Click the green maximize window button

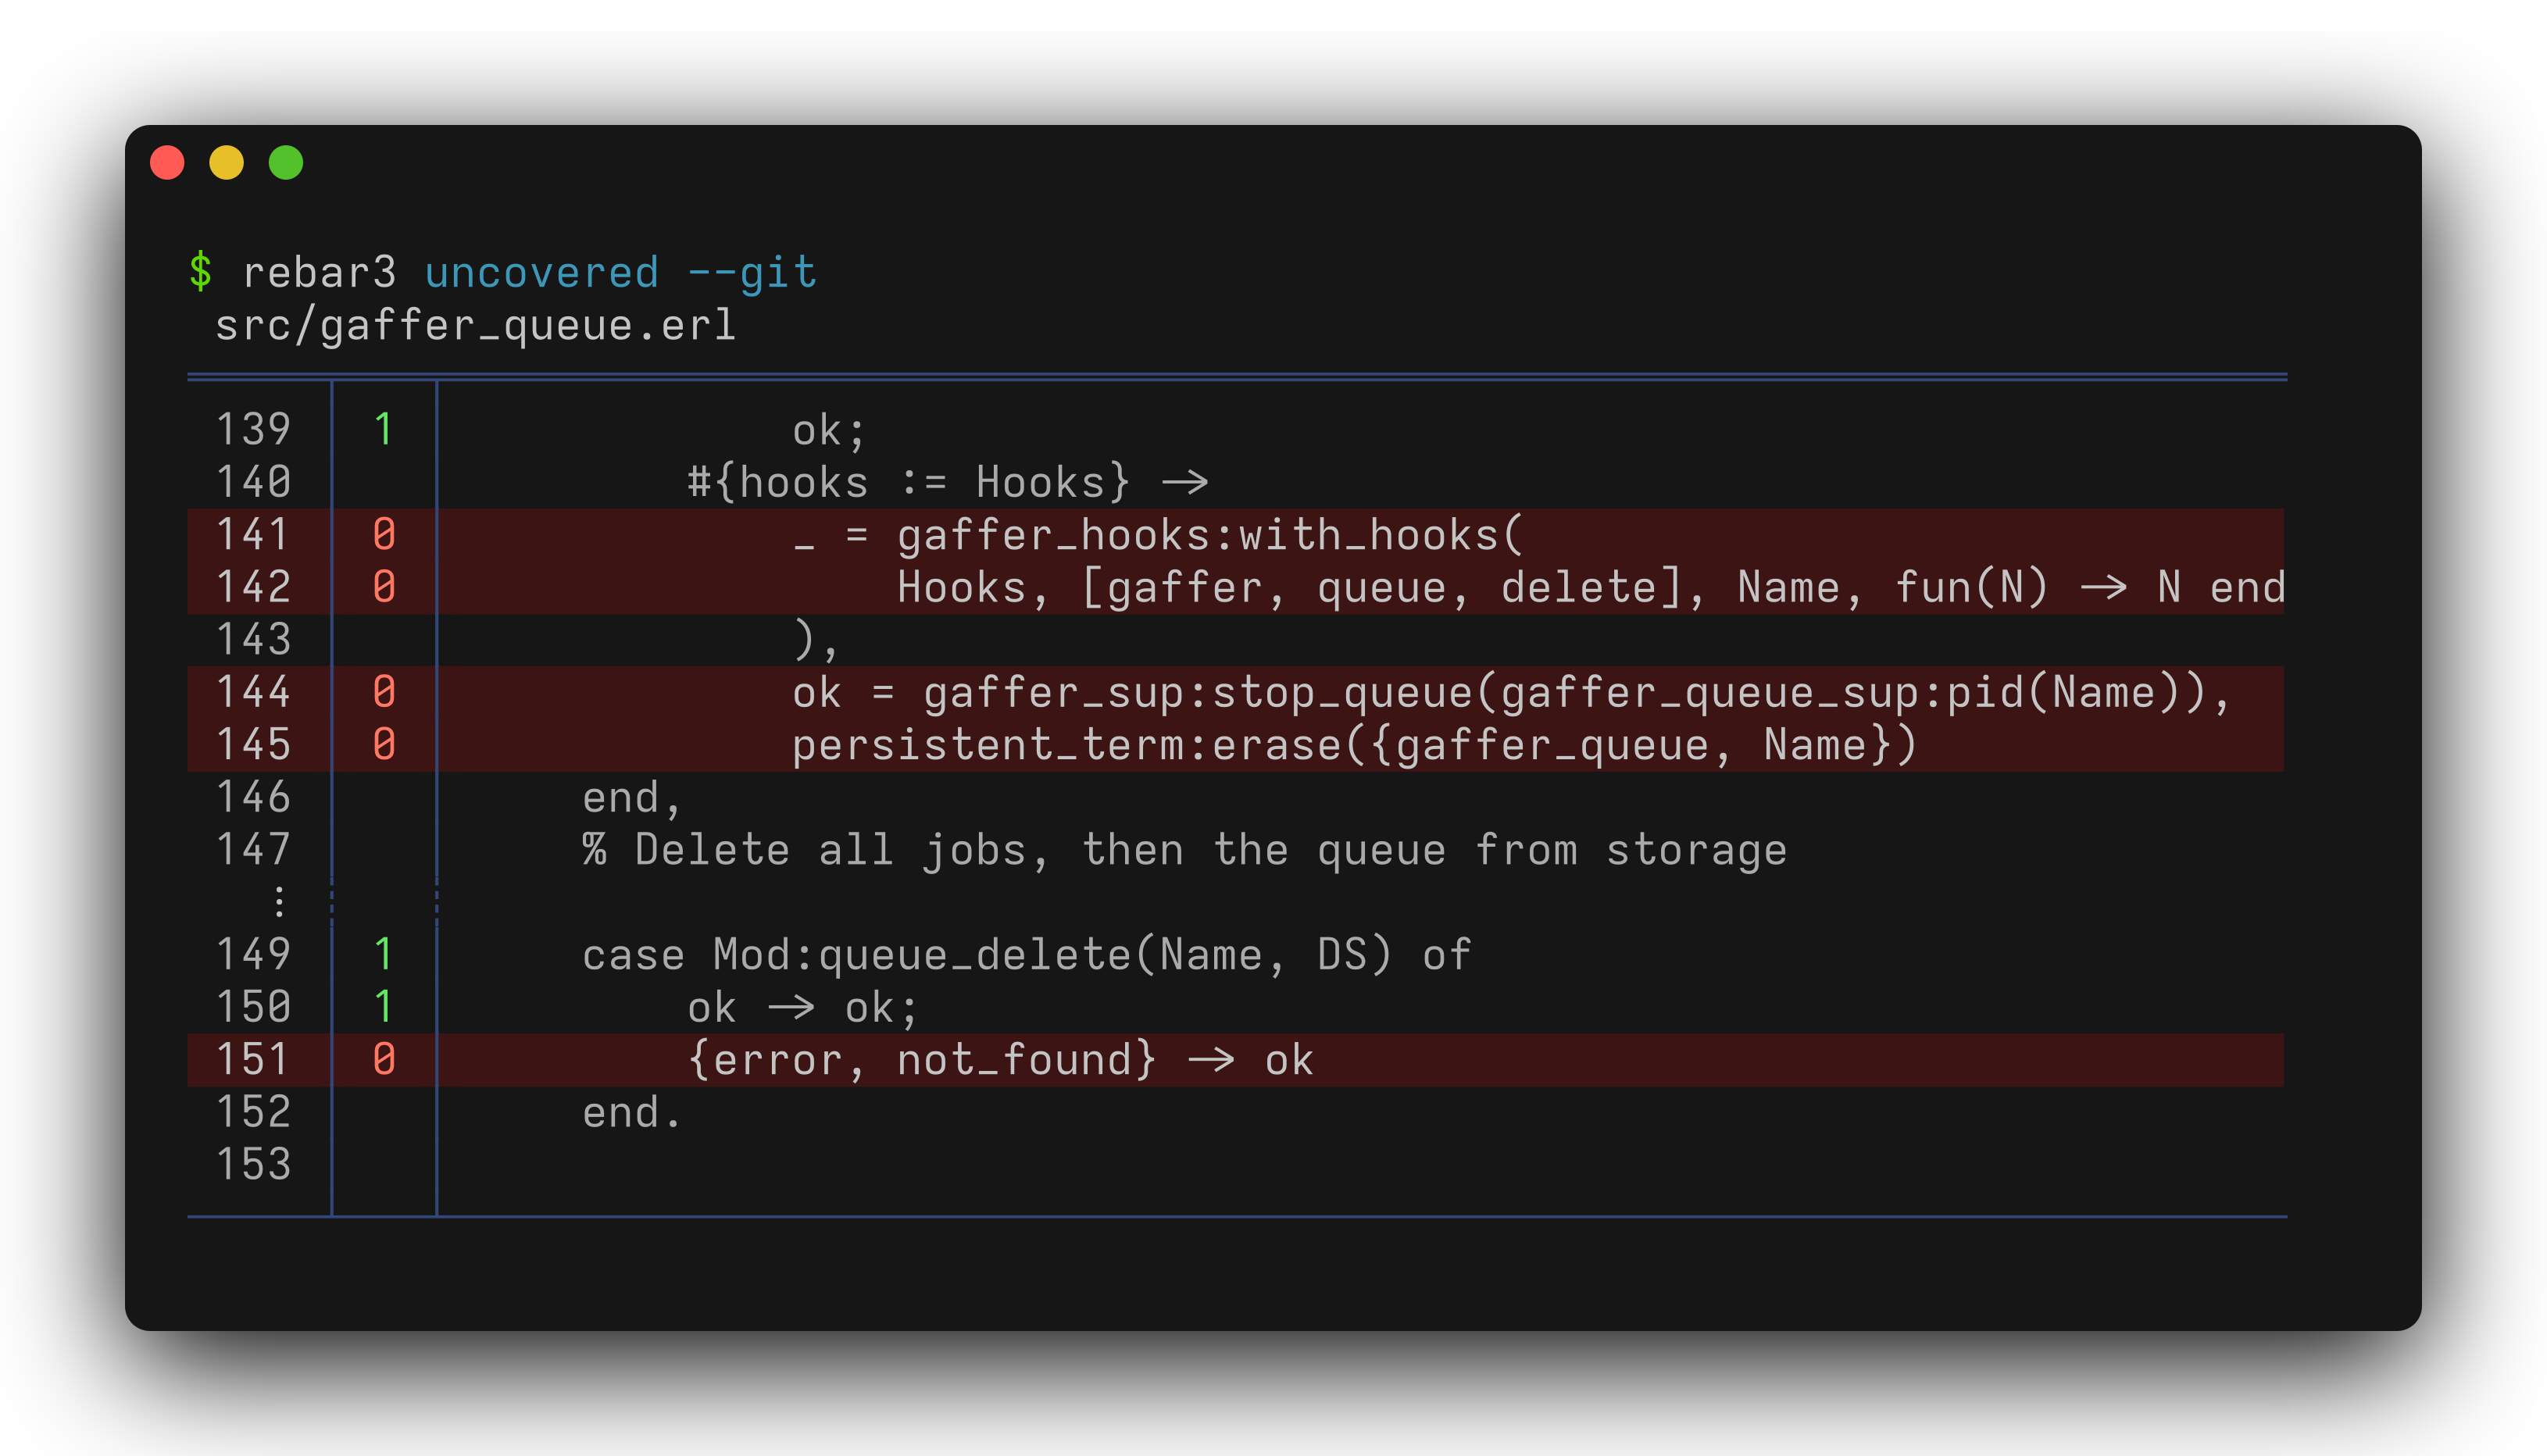286,162
